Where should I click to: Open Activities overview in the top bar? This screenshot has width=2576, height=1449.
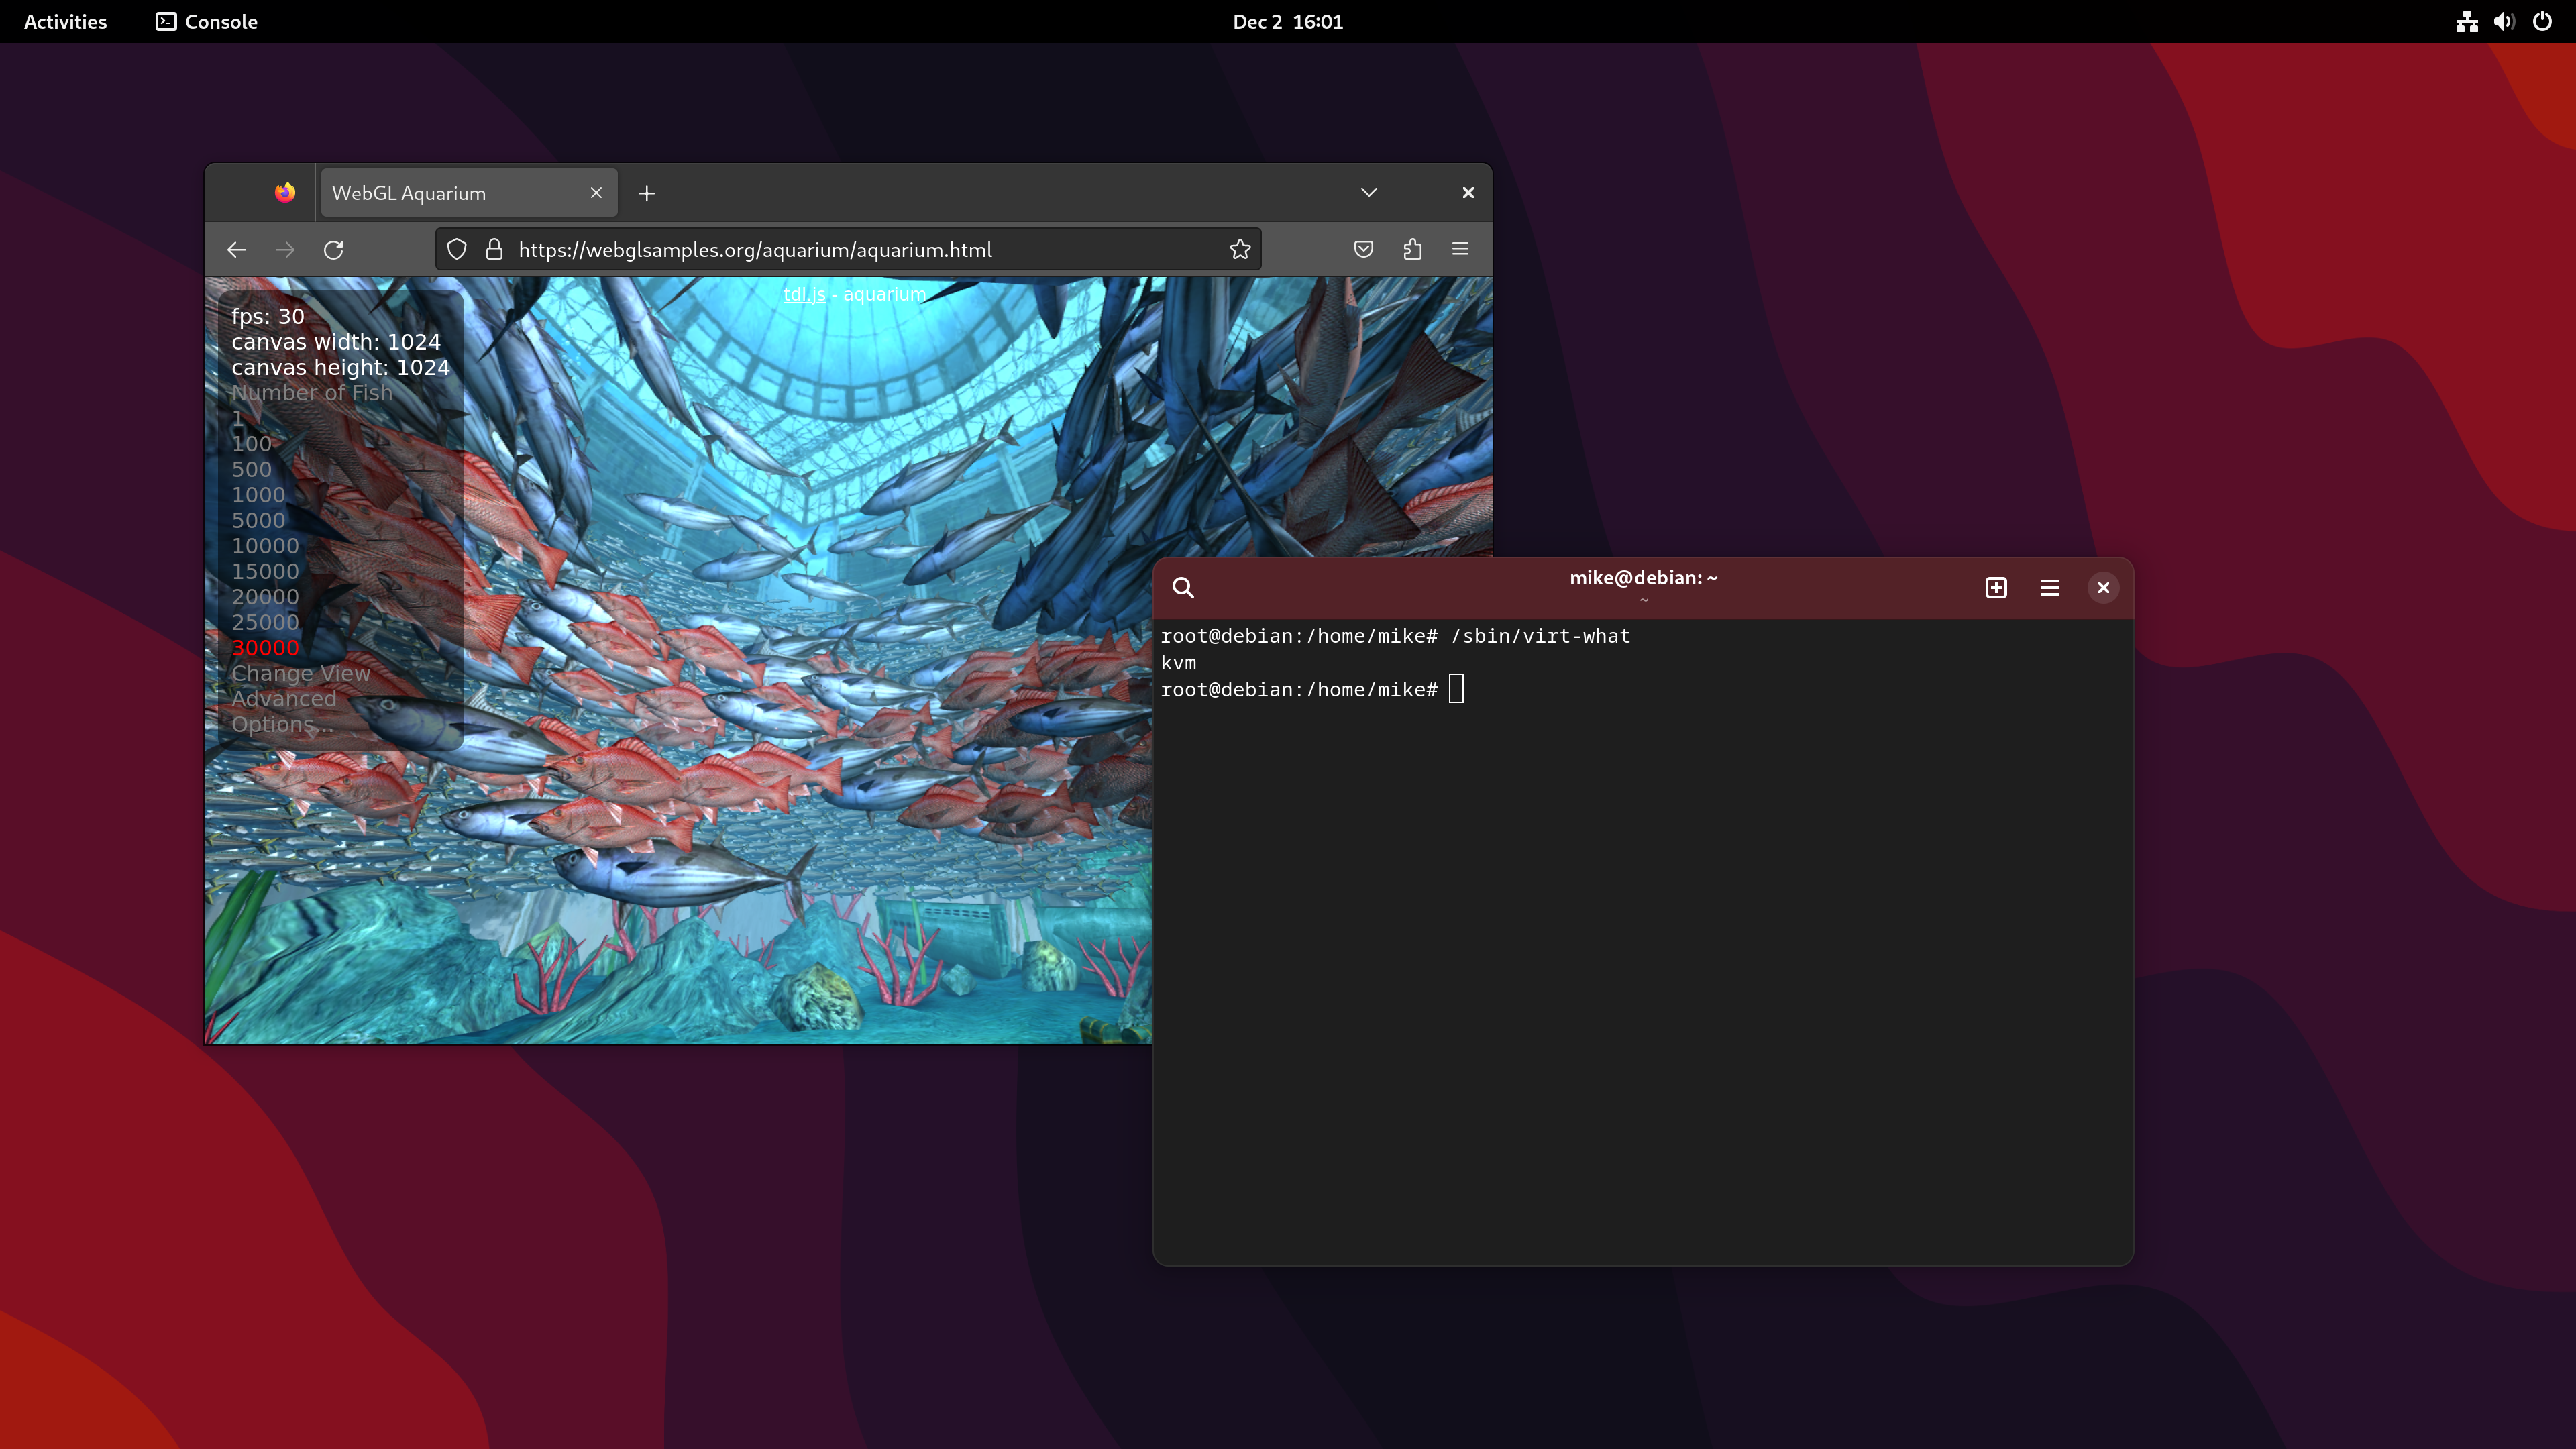point(65,22)
